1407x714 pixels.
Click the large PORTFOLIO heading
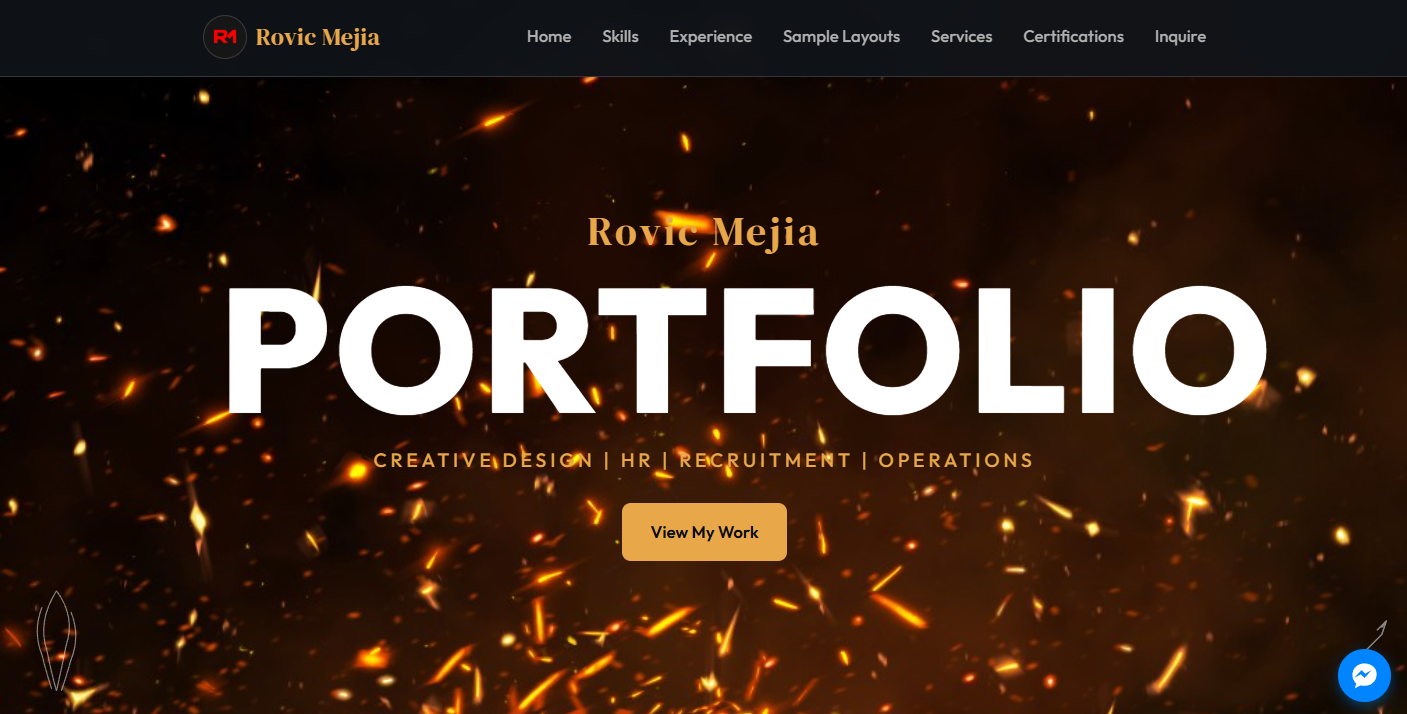tap(745, 351)
